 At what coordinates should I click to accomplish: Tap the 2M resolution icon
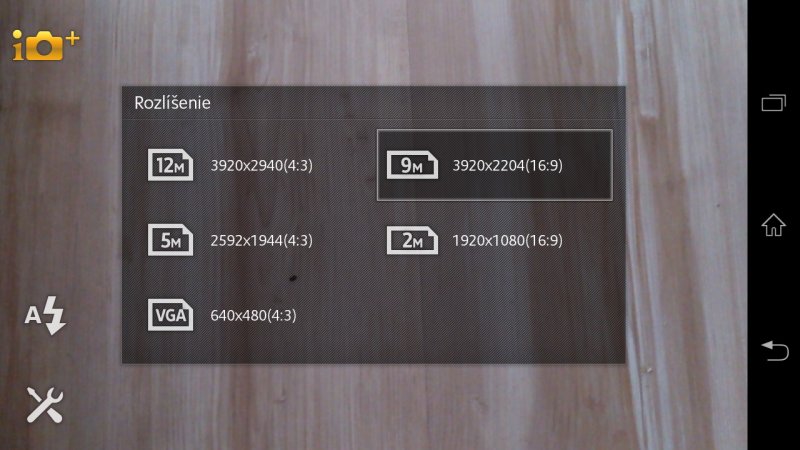[x=412, y=240]
